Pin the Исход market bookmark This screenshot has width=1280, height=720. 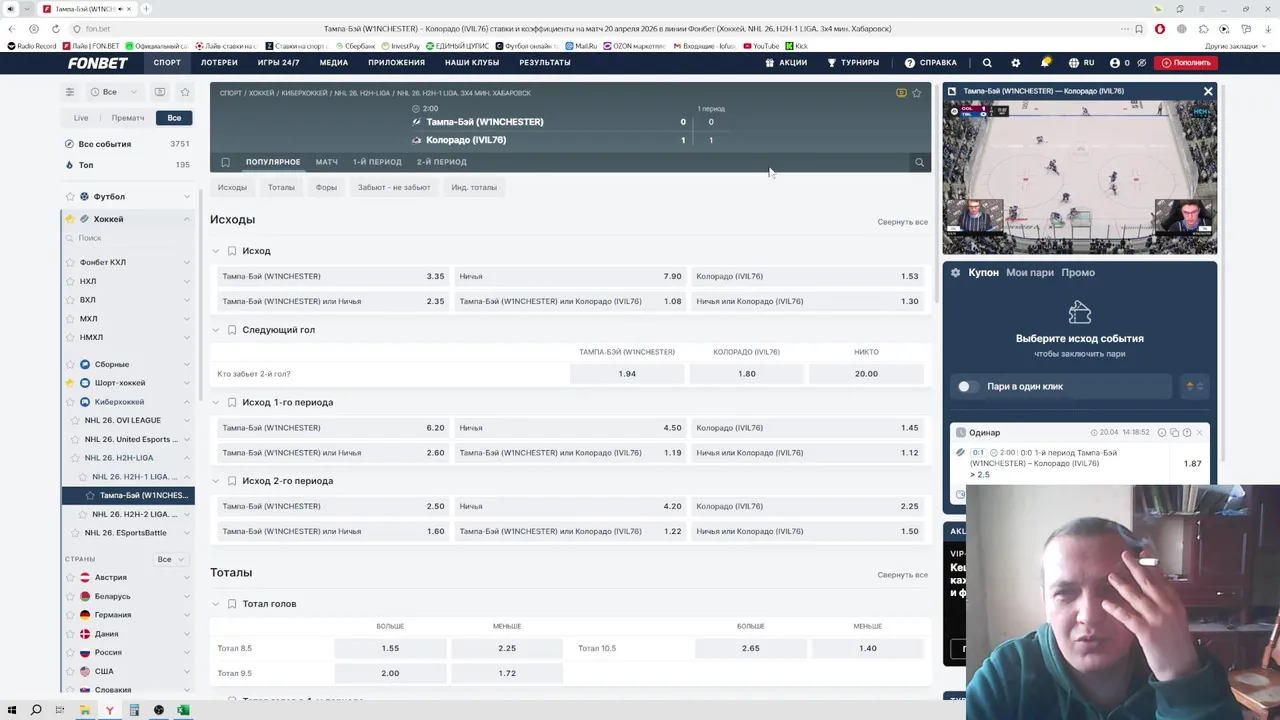coord(232,251)
